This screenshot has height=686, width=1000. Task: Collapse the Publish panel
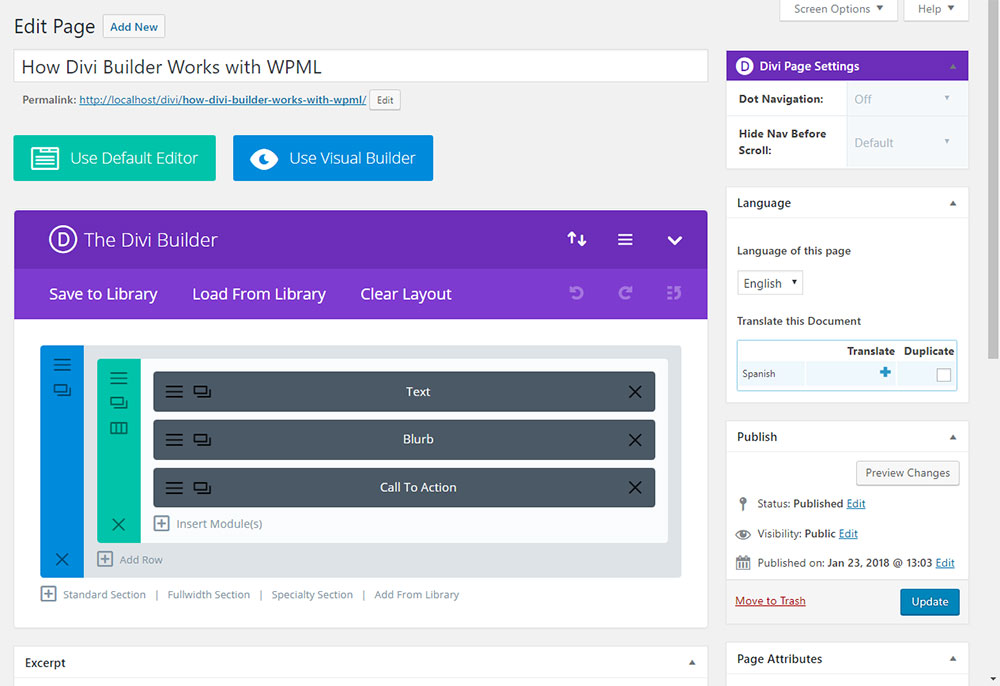[x=953, y=437]
